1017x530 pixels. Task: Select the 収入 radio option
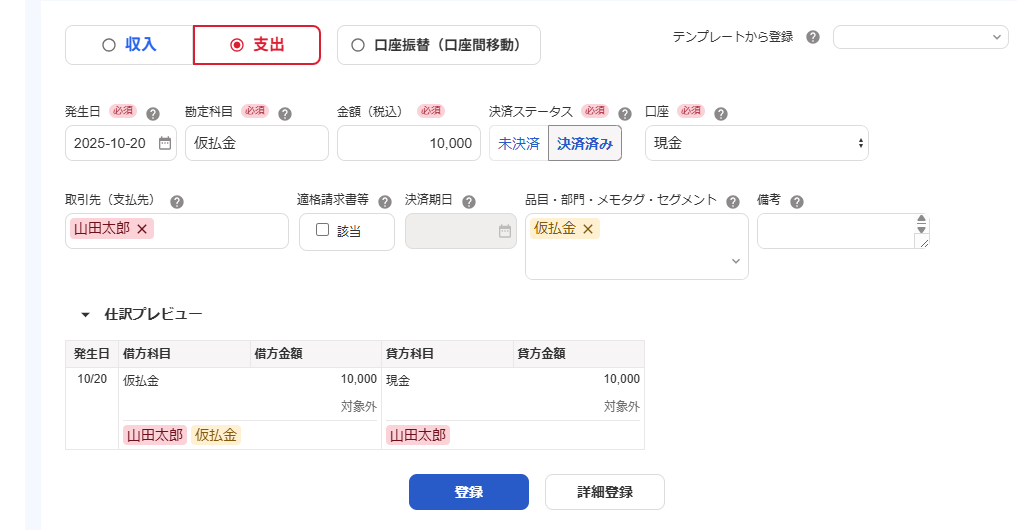129,45
